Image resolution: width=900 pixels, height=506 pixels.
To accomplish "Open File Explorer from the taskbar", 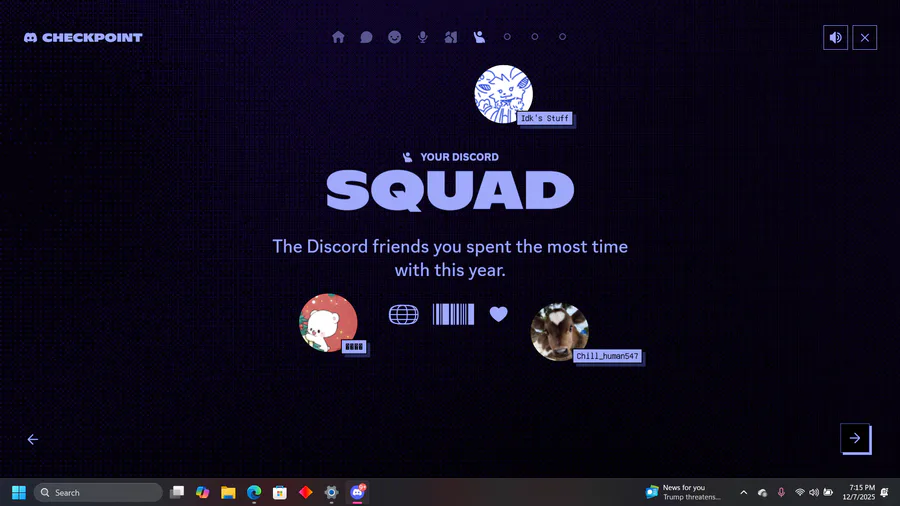I will [228, 492].
